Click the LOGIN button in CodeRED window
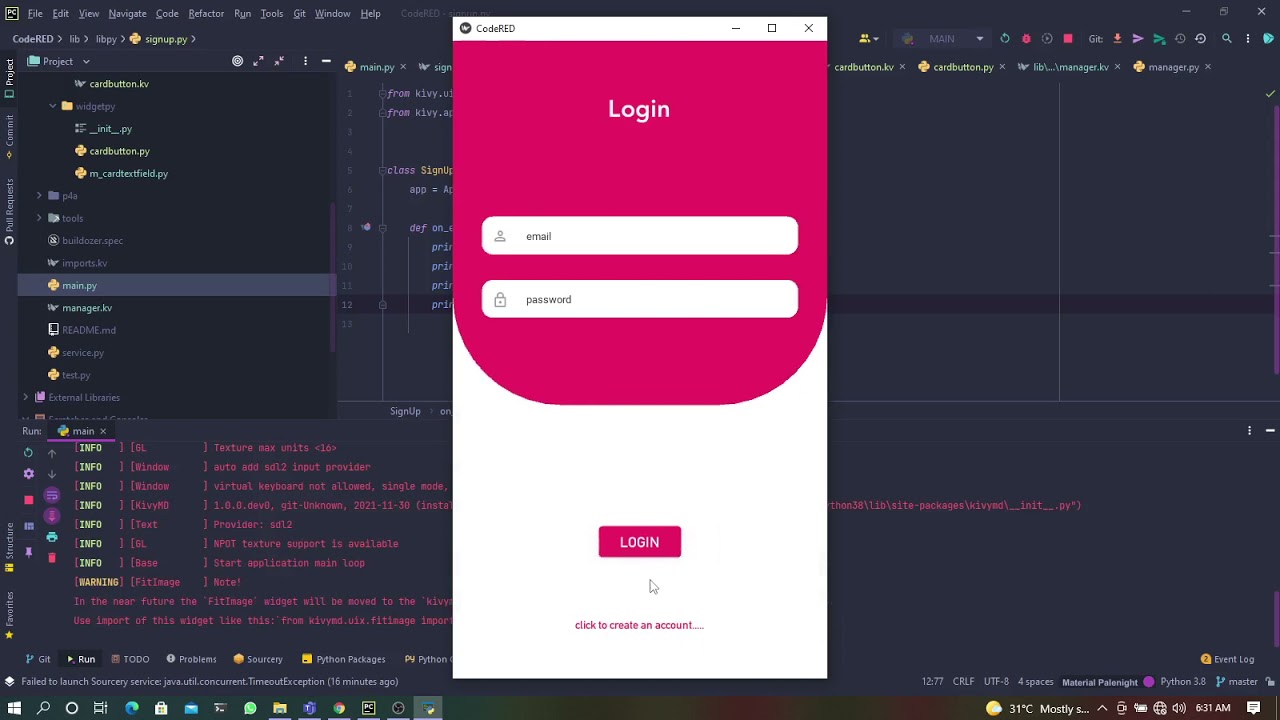 (x=640, y=542)
